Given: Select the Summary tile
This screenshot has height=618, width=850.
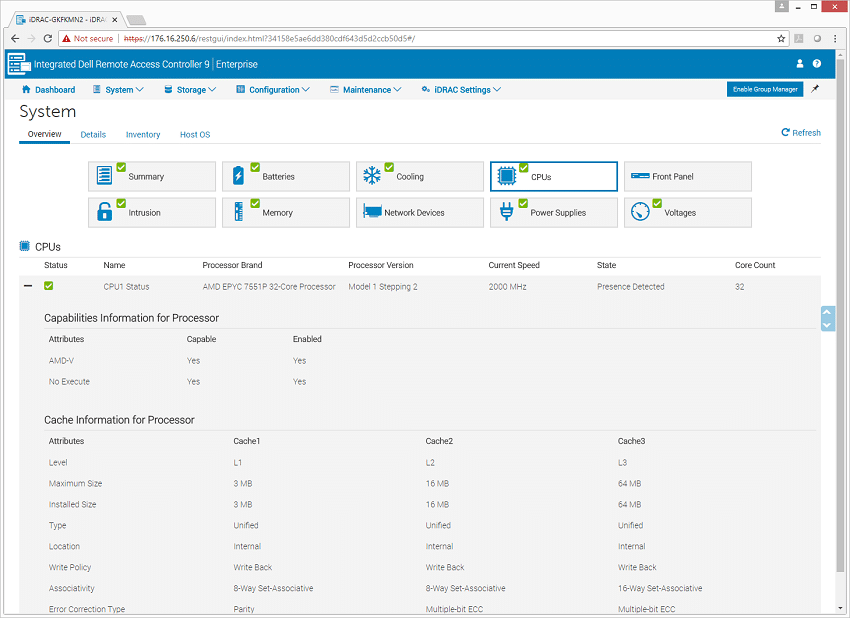Looking at the screenshot, I should pyautogui.click(x=152, y=176).
